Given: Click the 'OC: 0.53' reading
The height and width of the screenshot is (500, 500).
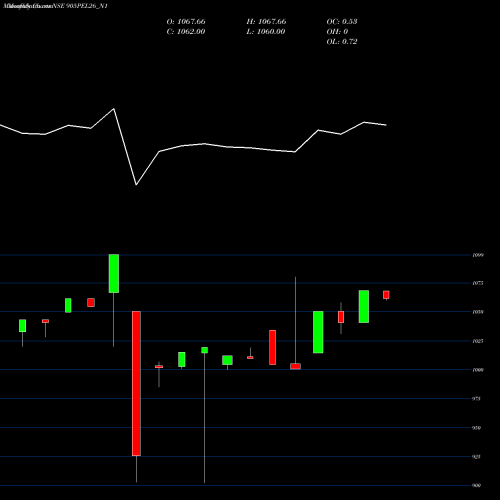Looking at the screenshot, I should [342, 21].
